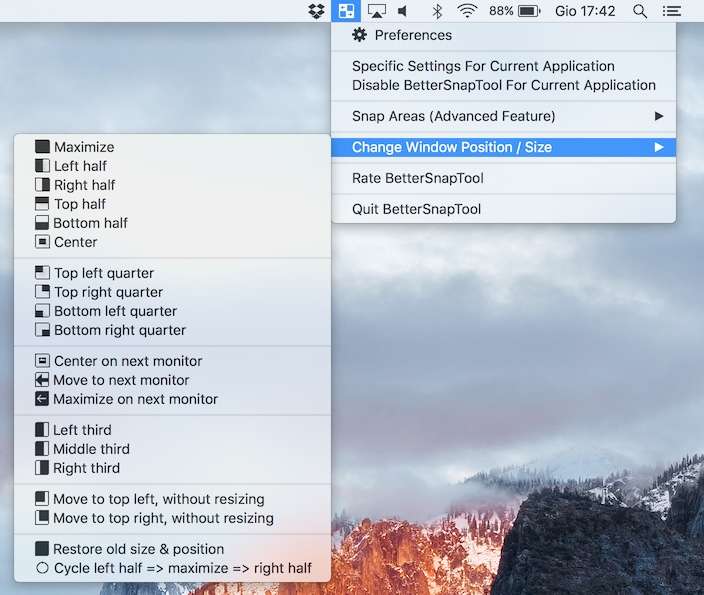Open Notification Center list icon
704x595 pixels.
coord(672,11)
